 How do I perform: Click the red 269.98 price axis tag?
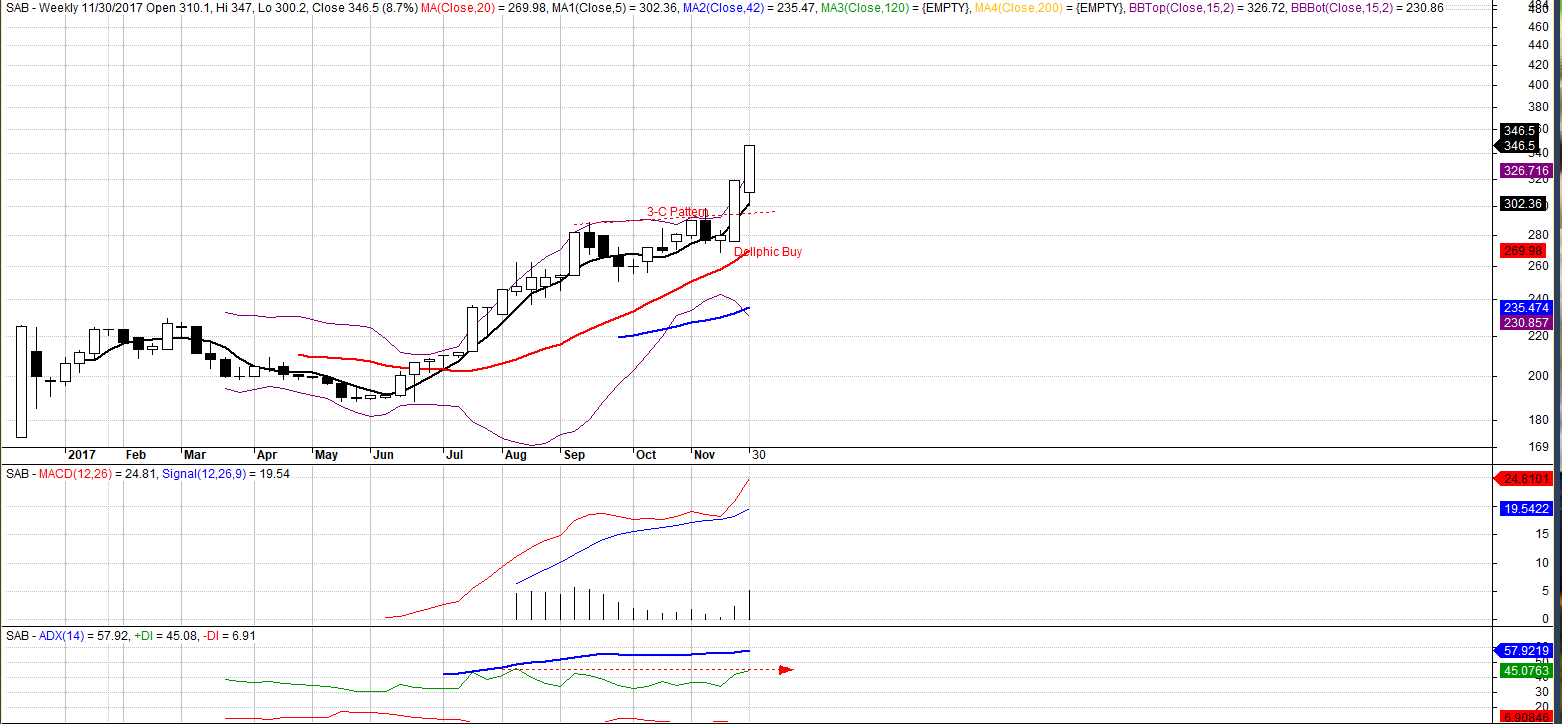coord(1522,250)
